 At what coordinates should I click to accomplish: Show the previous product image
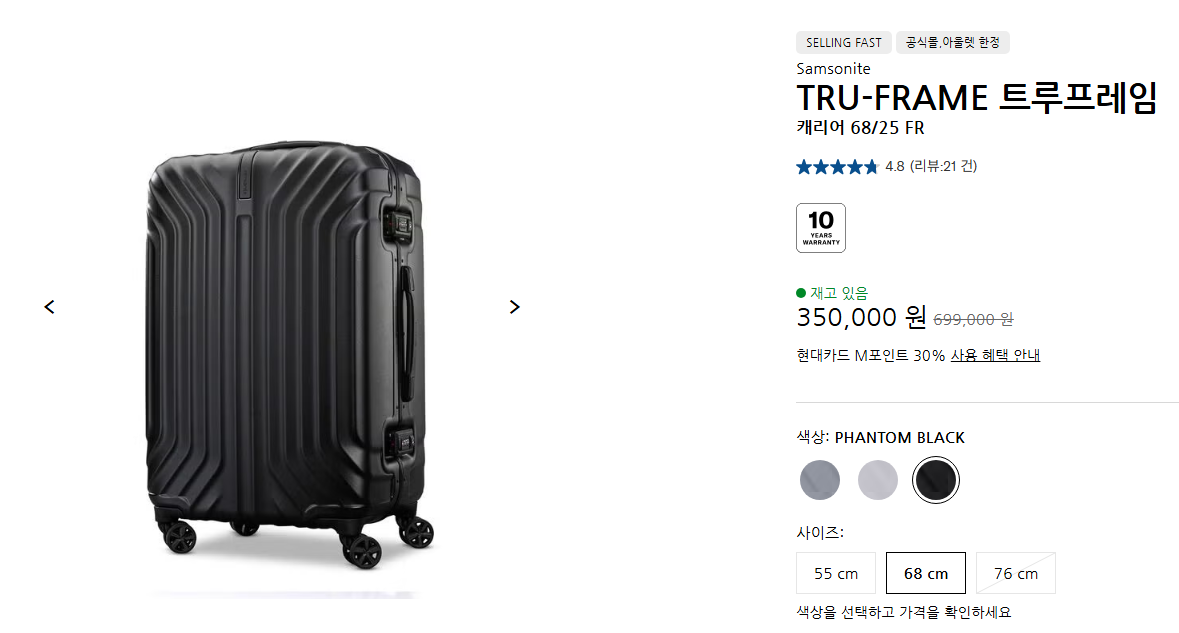pos(50,307)
